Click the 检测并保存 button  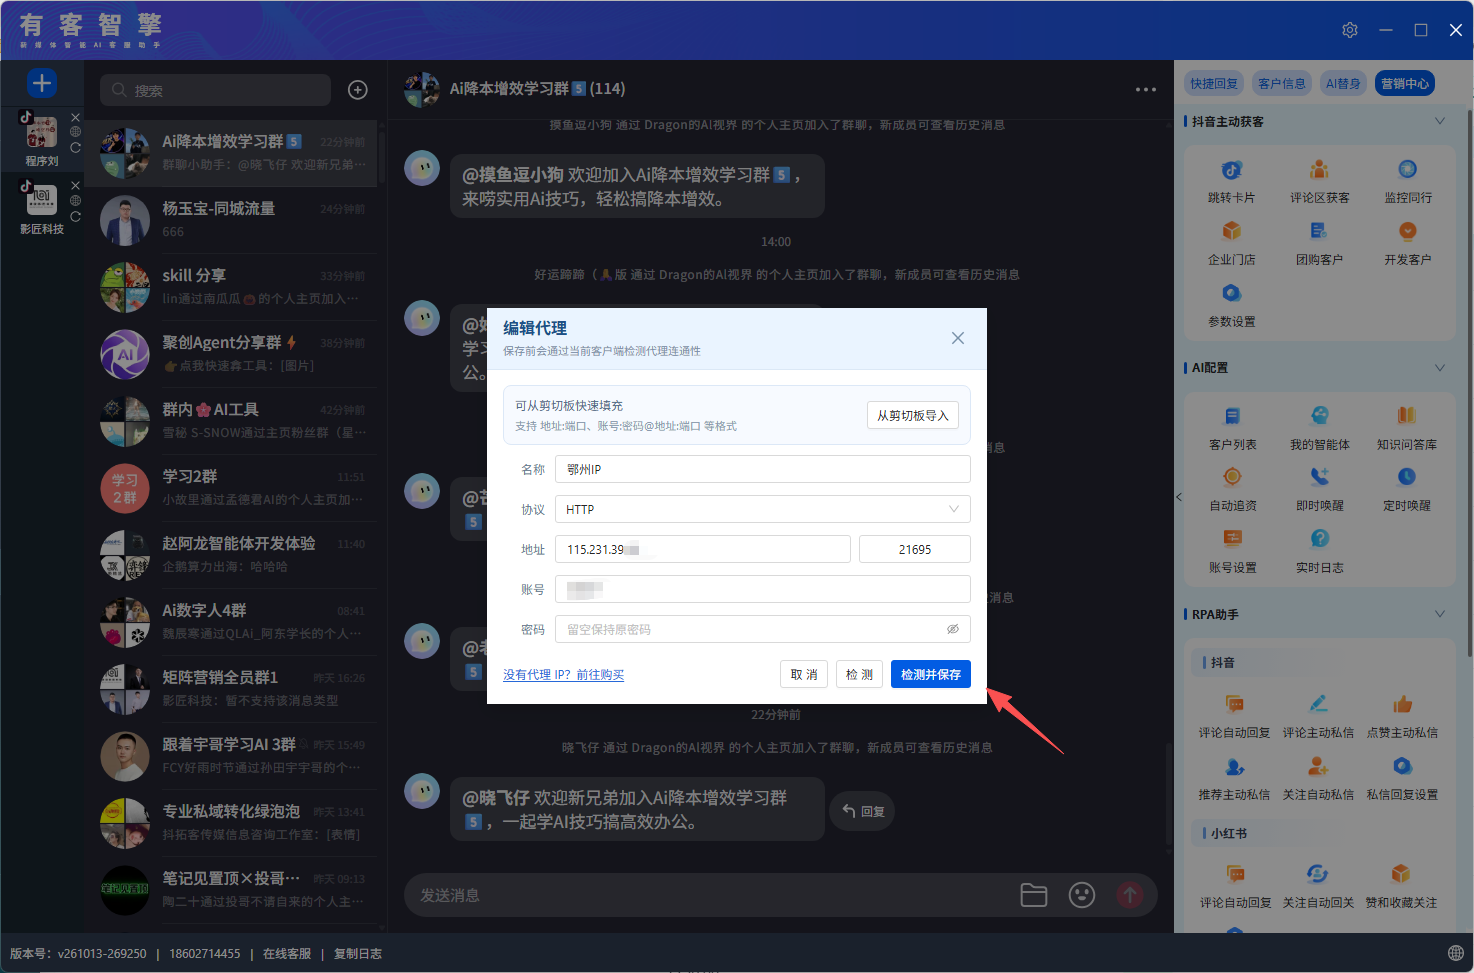click(x=931, y=674)
